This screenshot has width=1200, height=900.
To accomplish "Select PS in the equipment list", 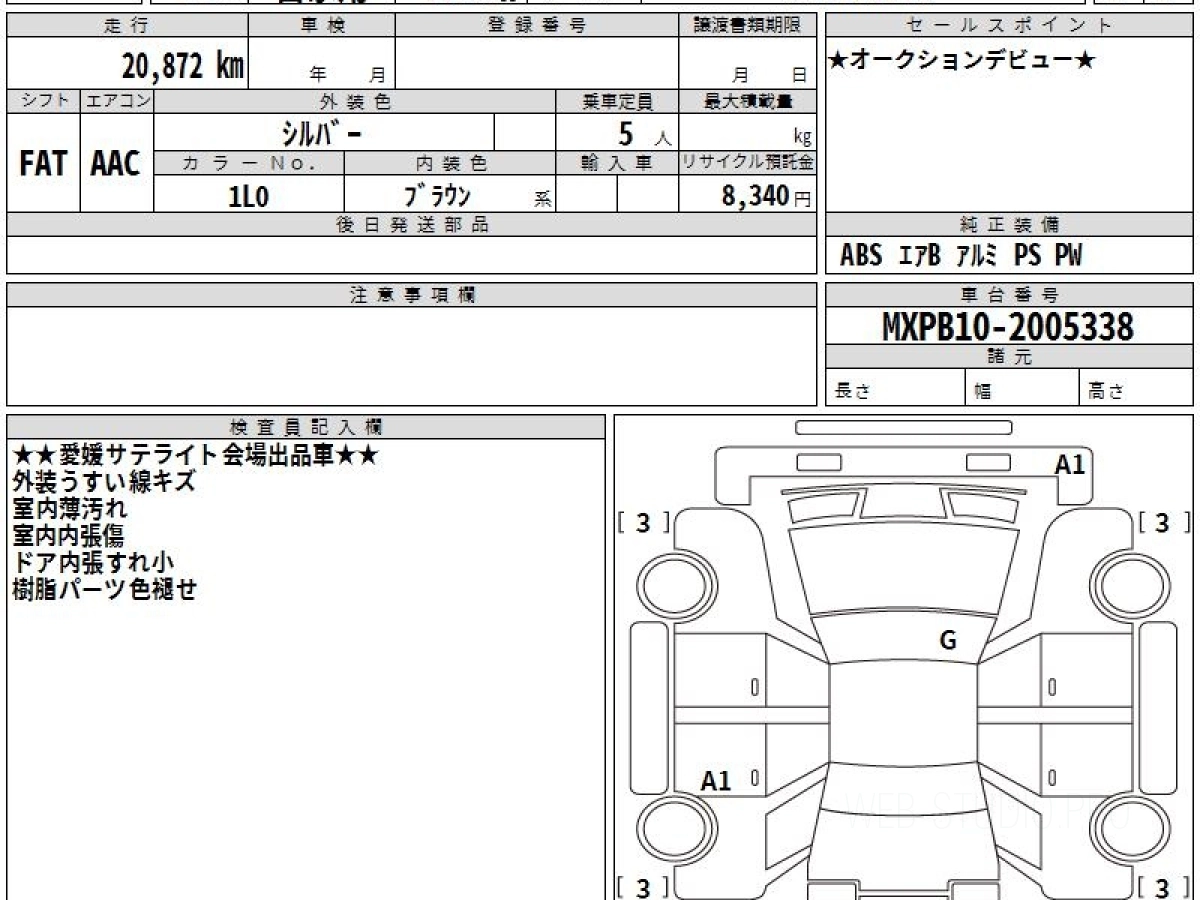I will 1028,256.
